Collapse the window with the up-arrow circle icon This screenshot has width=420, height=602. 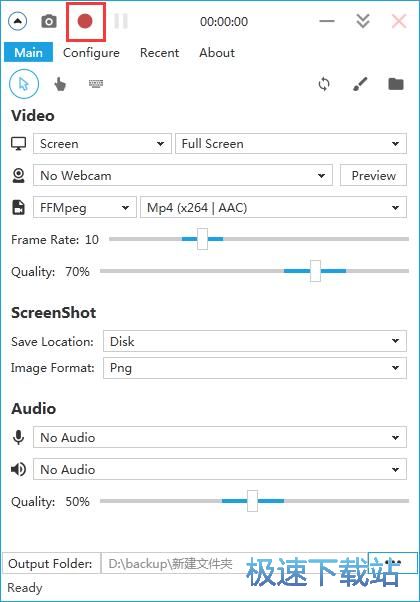pos(18,22)
